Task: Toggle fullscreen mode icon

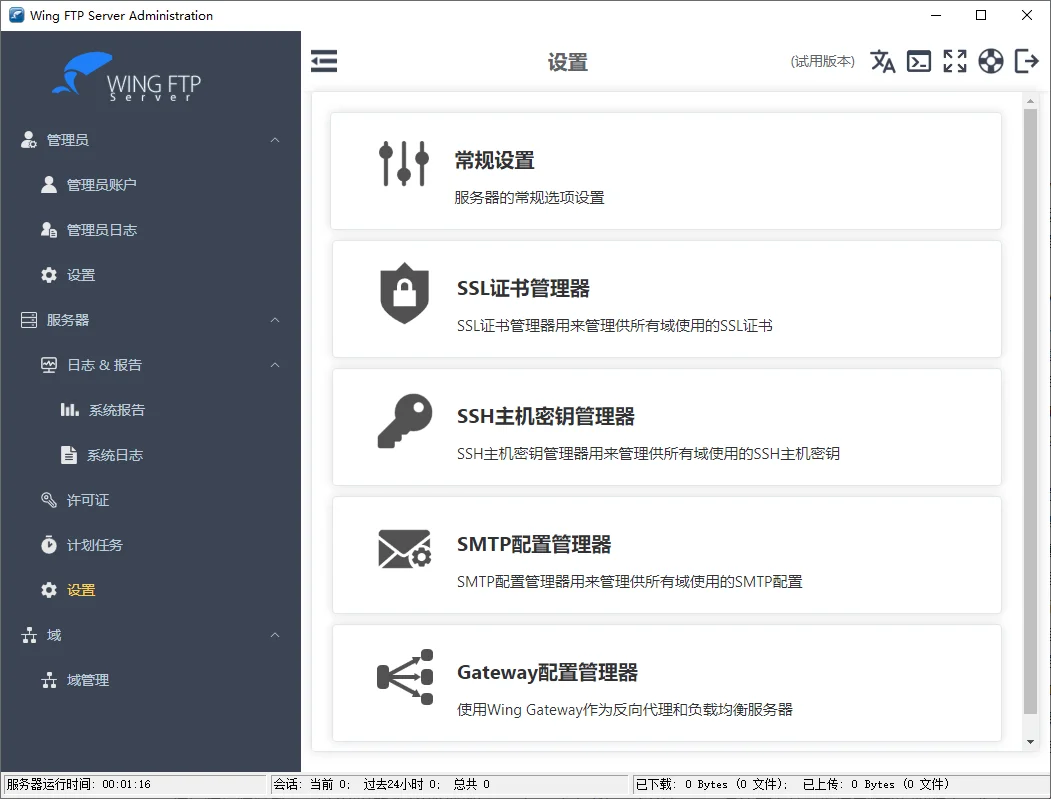Action: [955, 61]
